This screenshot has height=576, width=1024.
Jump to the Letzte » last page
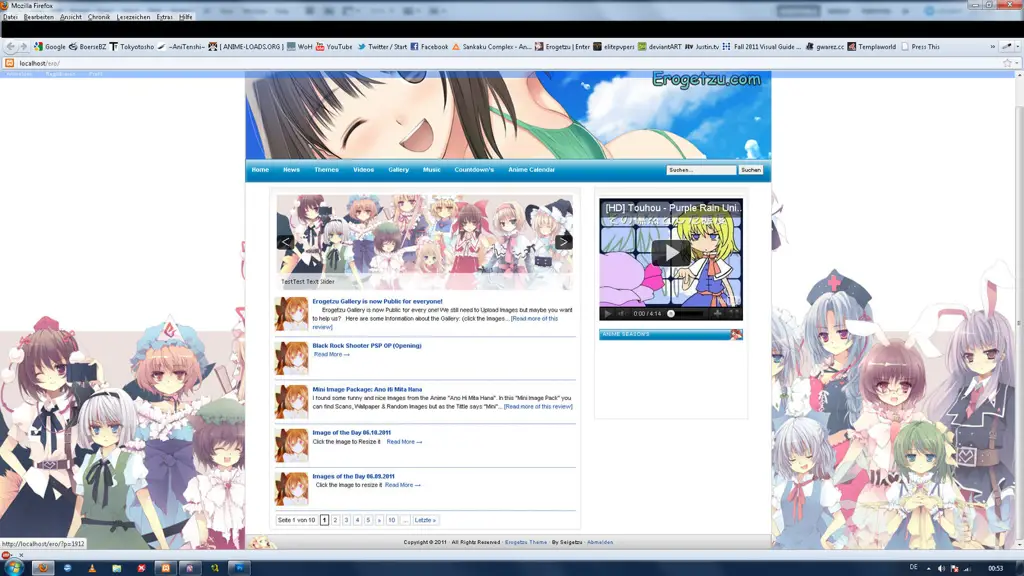[x=424, y=520]
